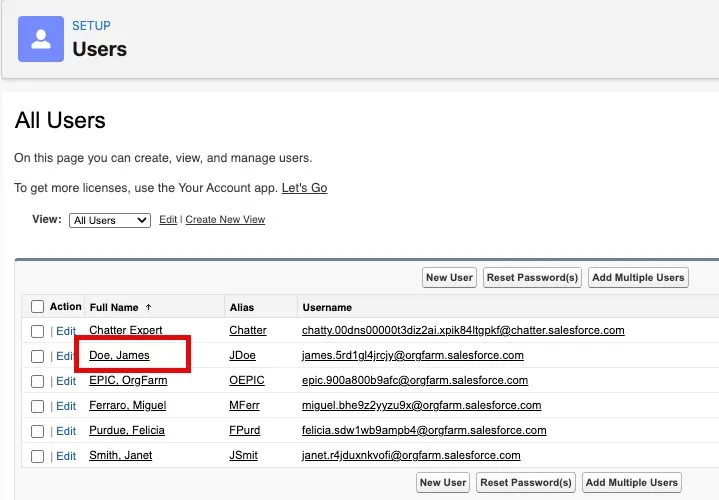This screenshot has height=500, width=719.
Task: Click the bottom Reset Password(s) button
Action: coord(525,483)
